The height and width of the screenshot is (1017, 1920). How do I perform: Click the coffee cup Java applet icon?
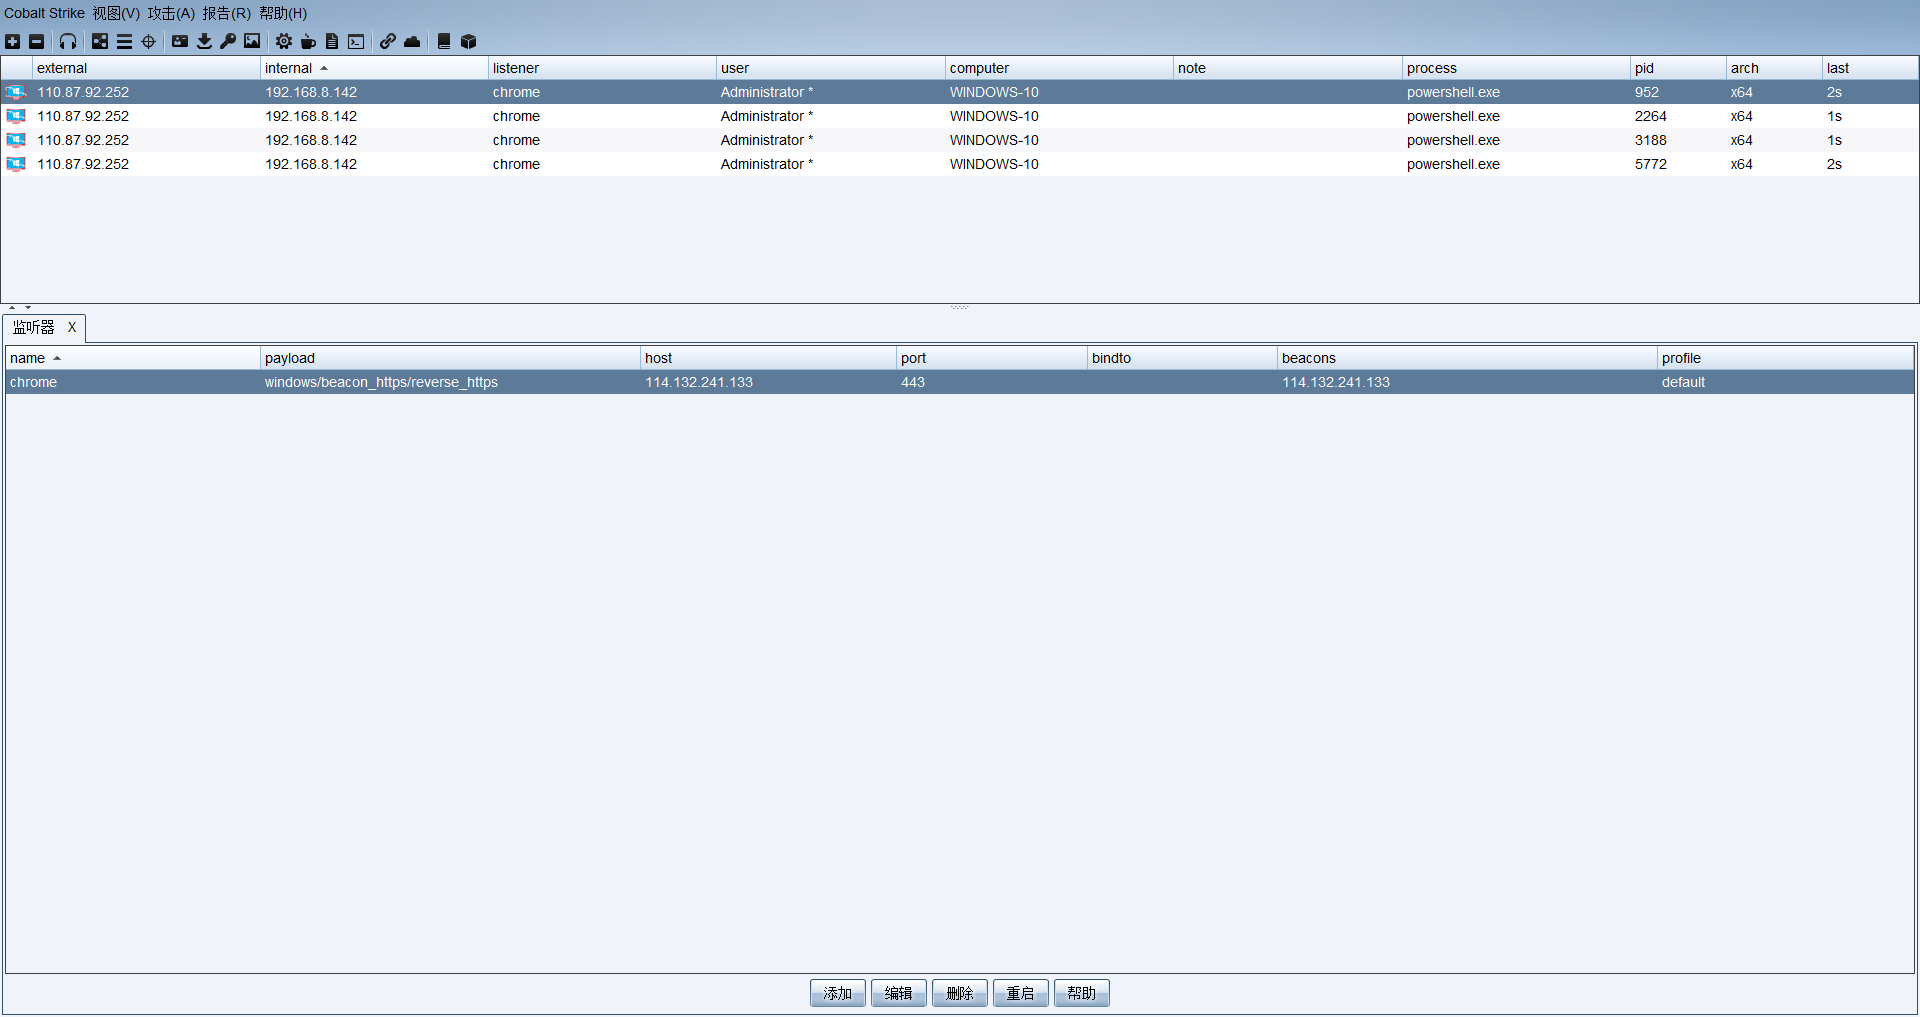click(x=308, y=41)
